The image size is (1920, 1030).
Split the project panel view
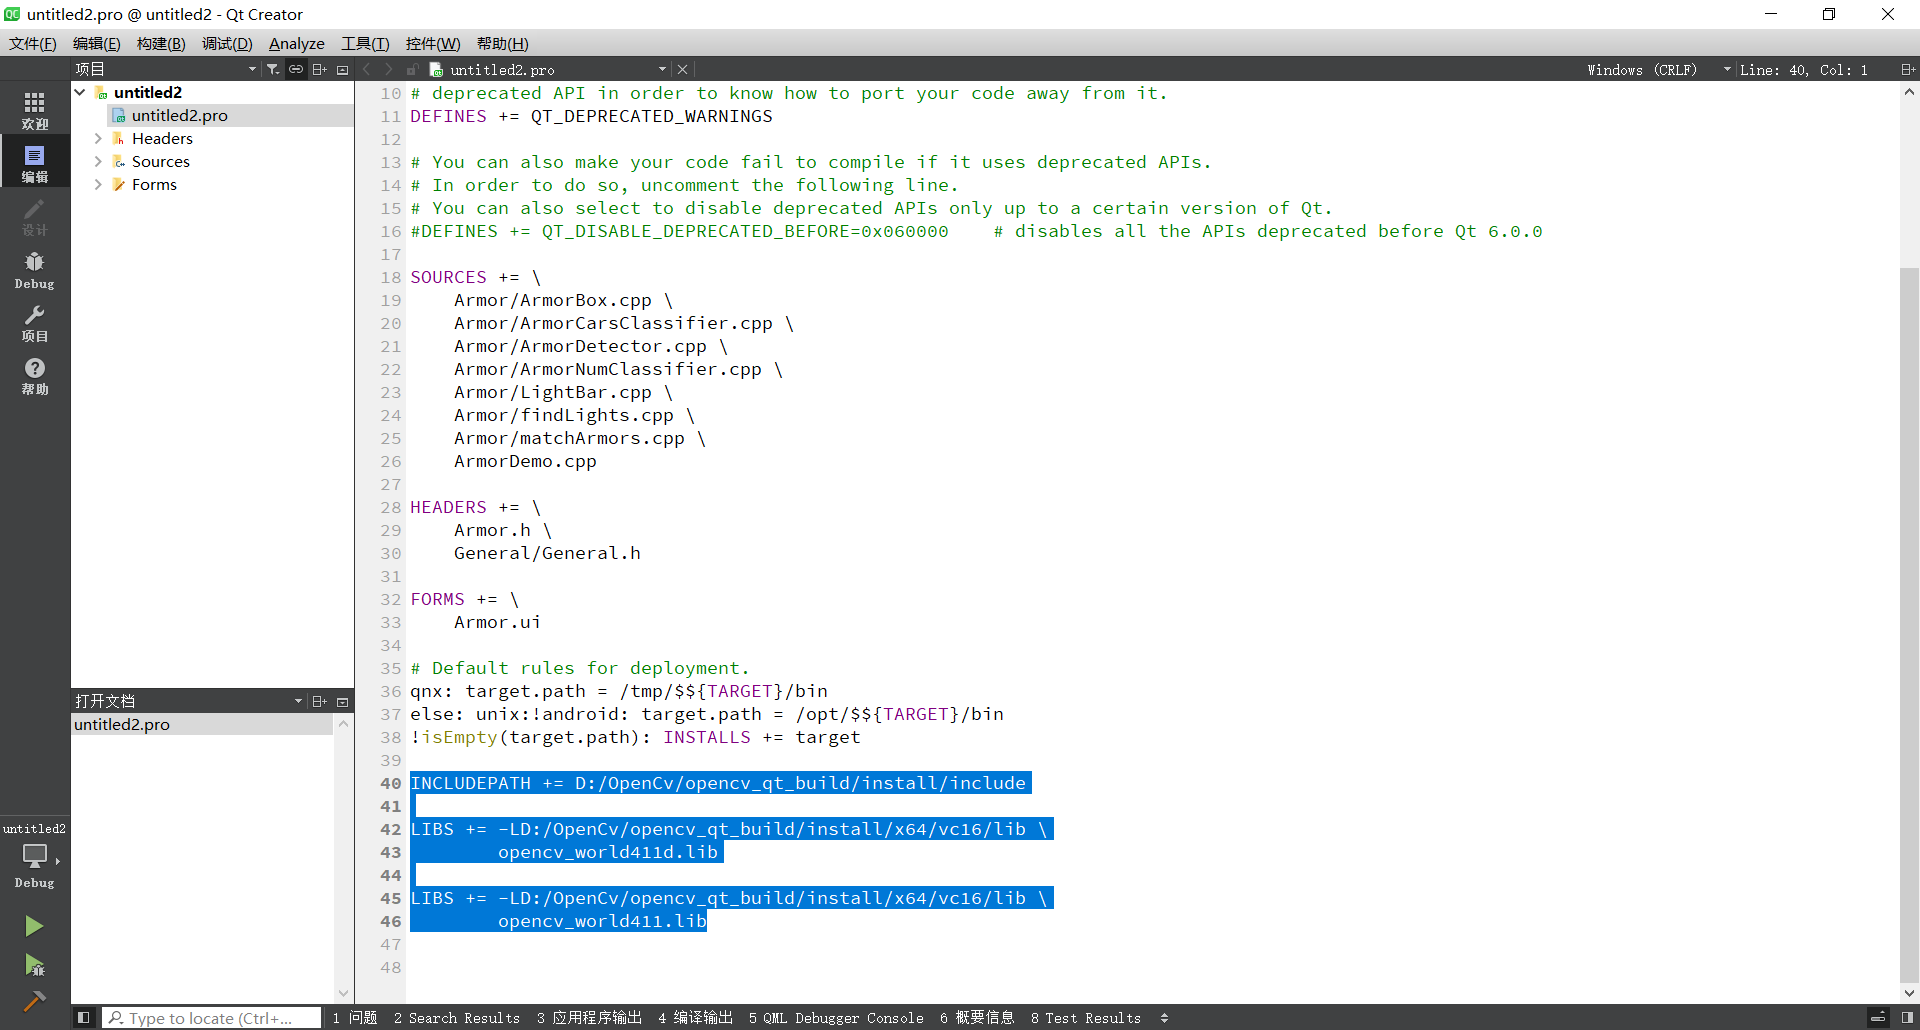click(319, 69)
